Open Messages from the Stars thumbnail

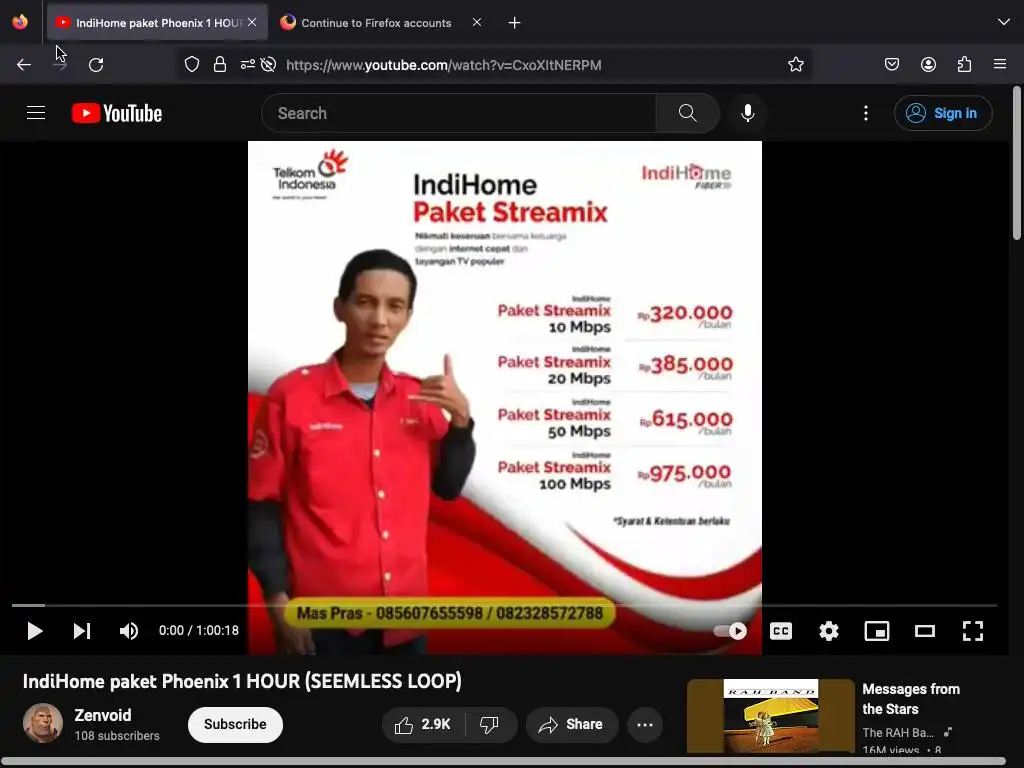click(771, 716)
